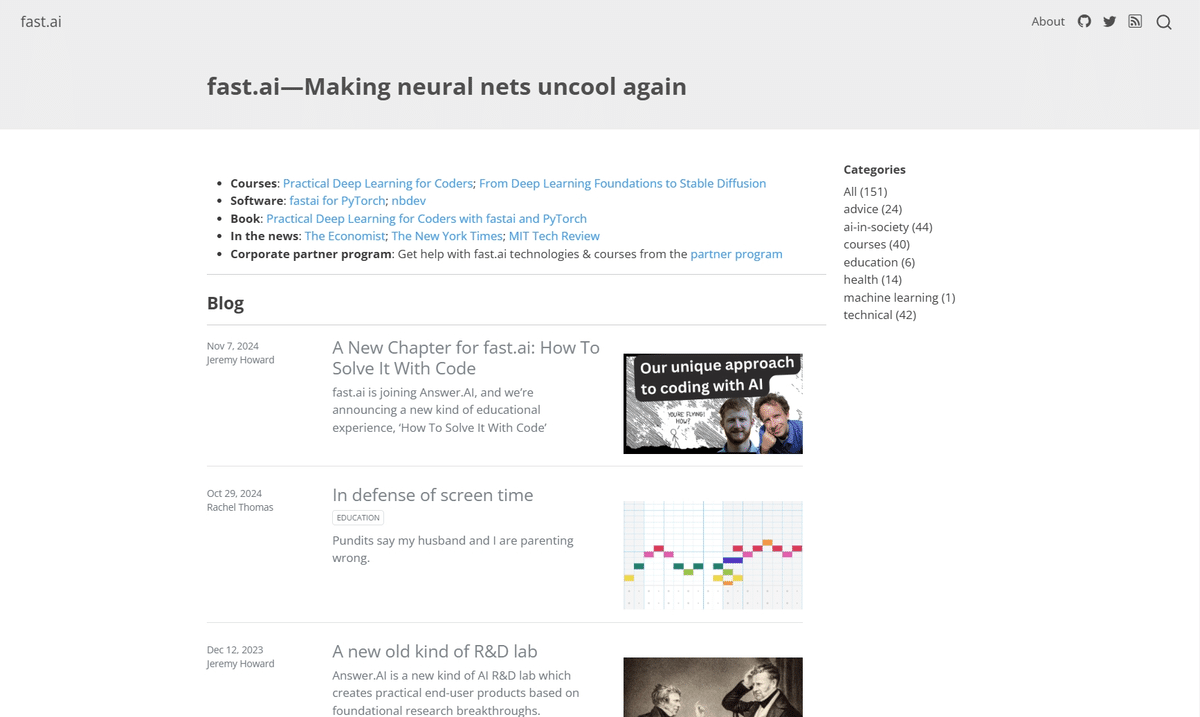This screenshot has height=717, width=1200.
Task: Open the nbdev software link
Action: (409, 201)
